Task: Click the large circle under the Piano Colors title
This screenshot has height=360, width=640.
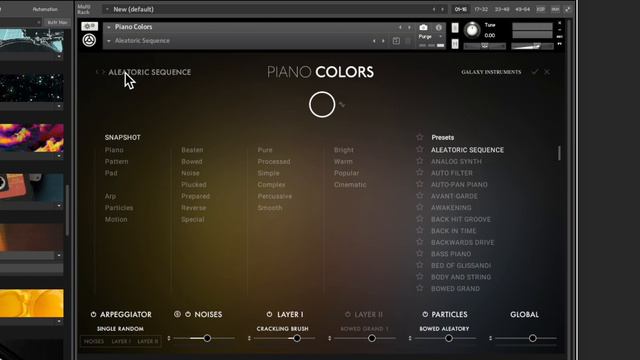Action: [322, 104]
